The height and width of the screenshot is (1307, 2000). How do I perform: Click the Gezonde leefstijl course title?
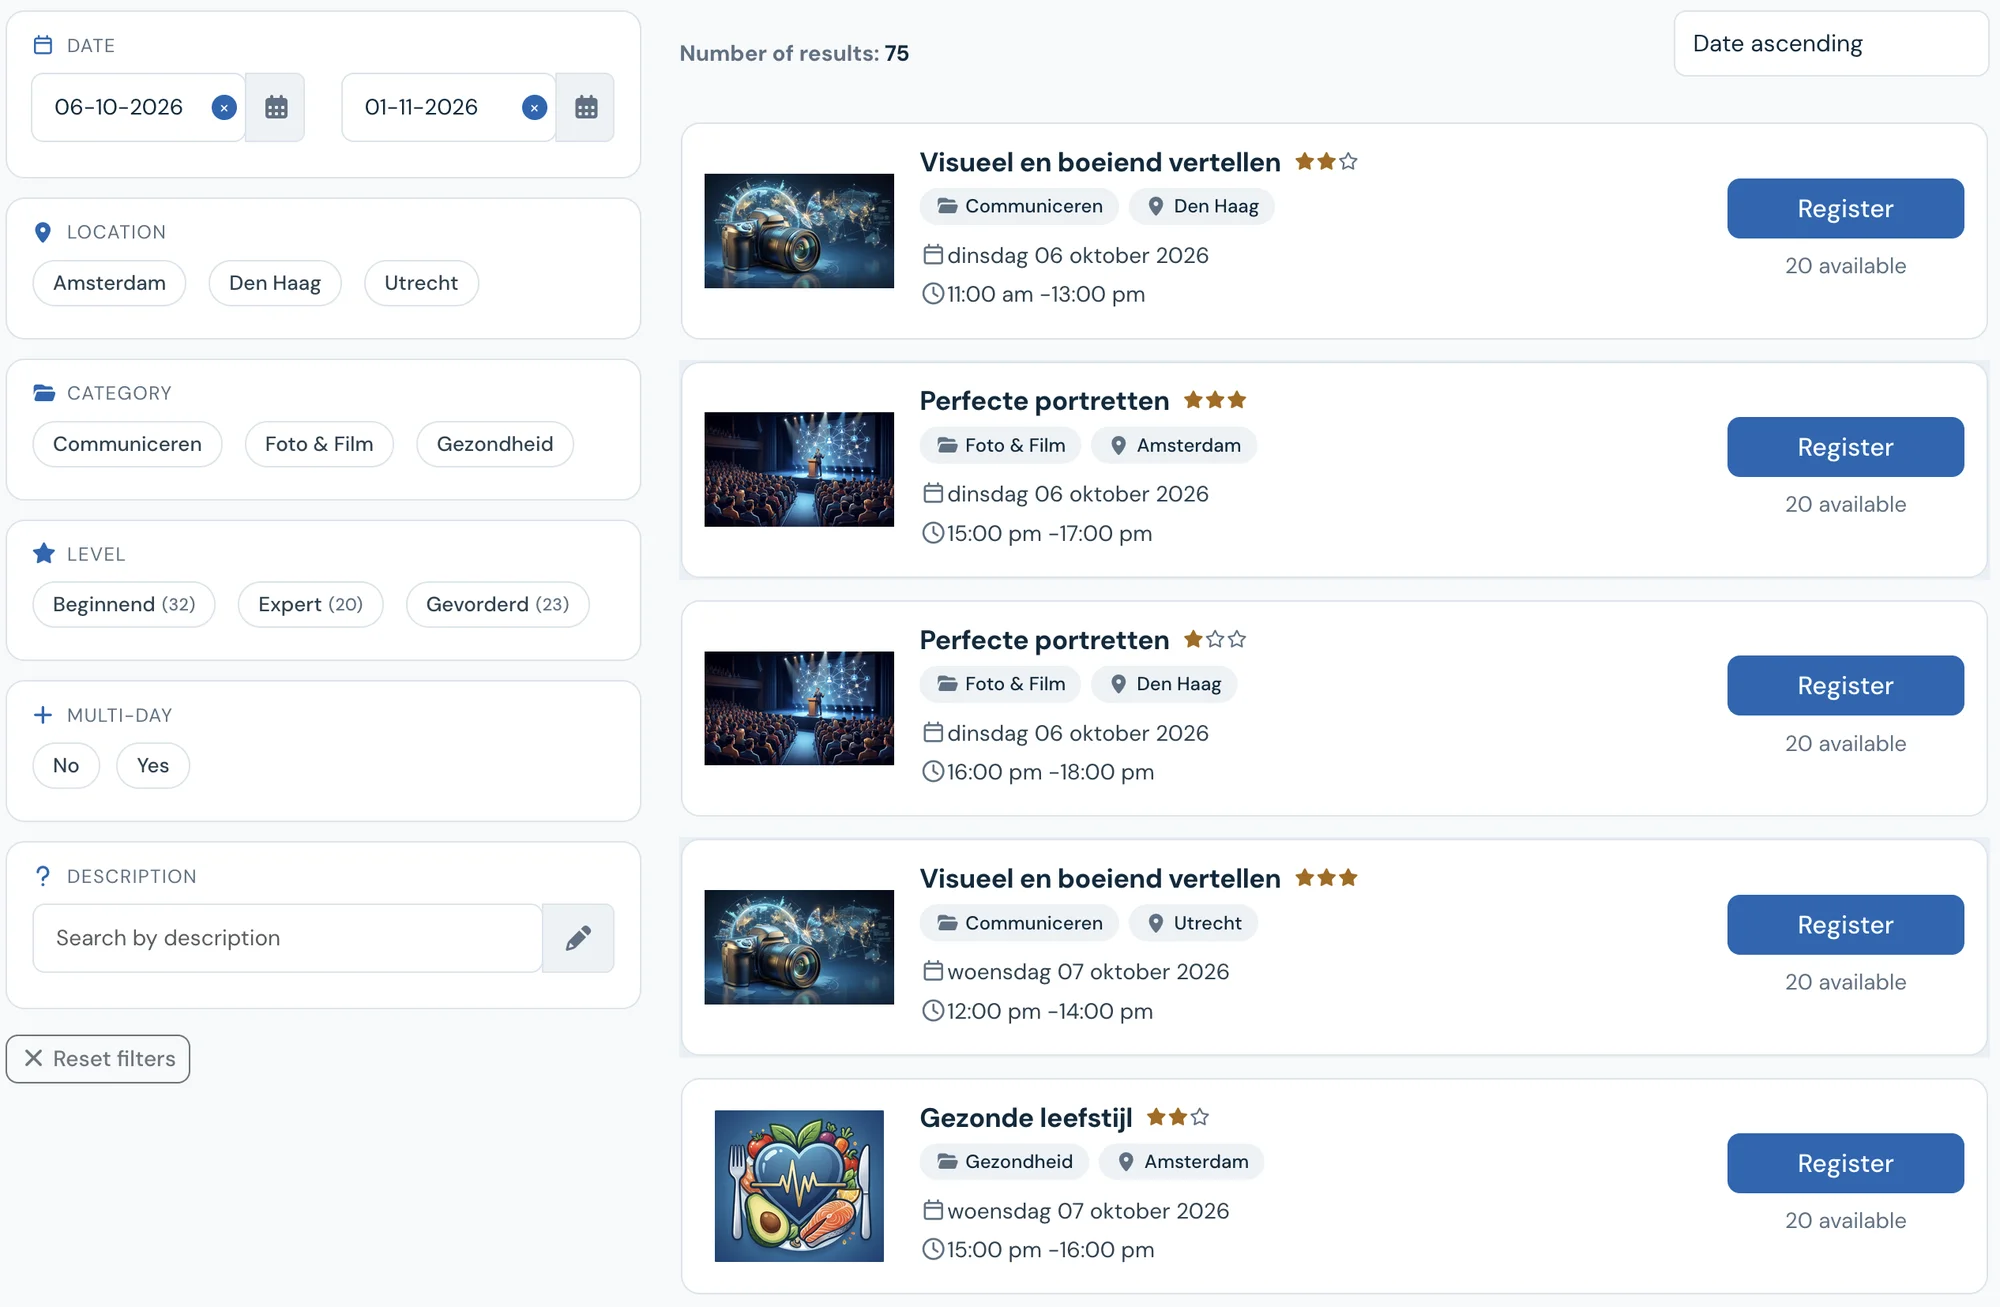coord(1026,1118)
